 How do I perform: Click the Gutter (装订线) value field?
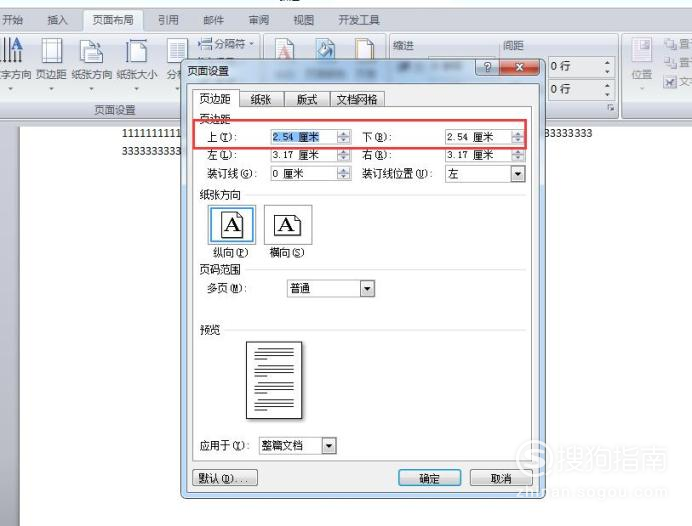click(x=304, y=173)
